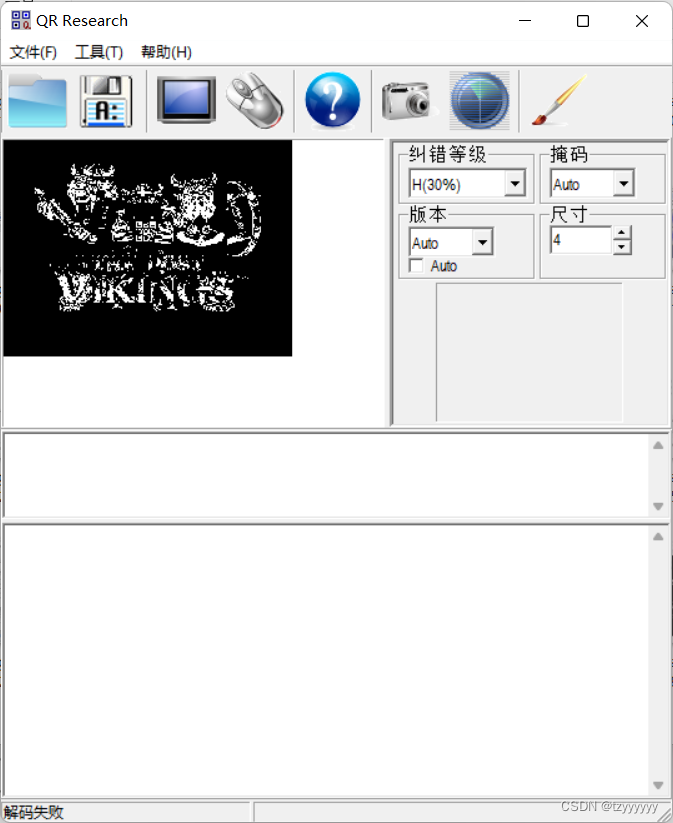Image resolution: width=673 pixels, height=823 pixels.
Task: Click the camera capture icon
Action: (408, 100)
